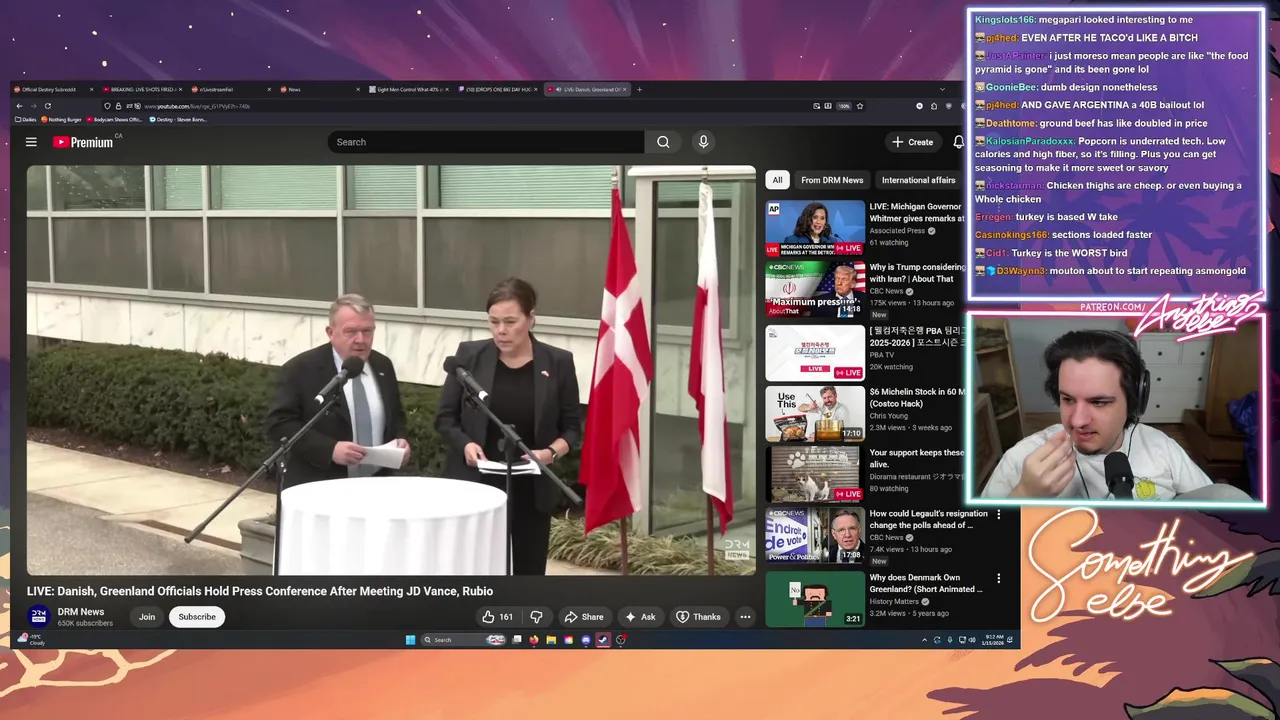
Task: Open the notifications bell
Action: tap(958, 142)
